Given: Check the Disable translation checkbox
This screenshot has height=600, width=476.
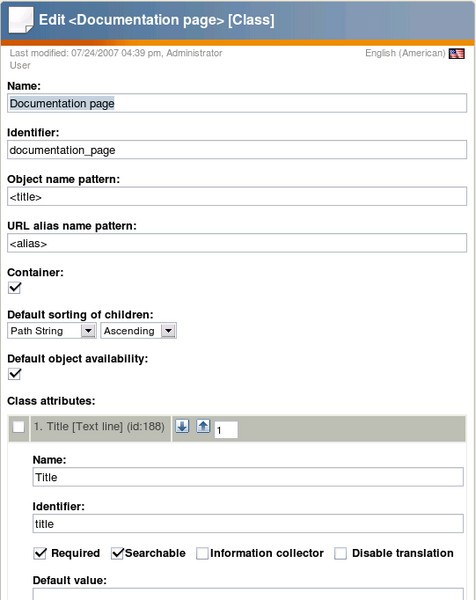Looking at the screenshot, I should [340, 553].
